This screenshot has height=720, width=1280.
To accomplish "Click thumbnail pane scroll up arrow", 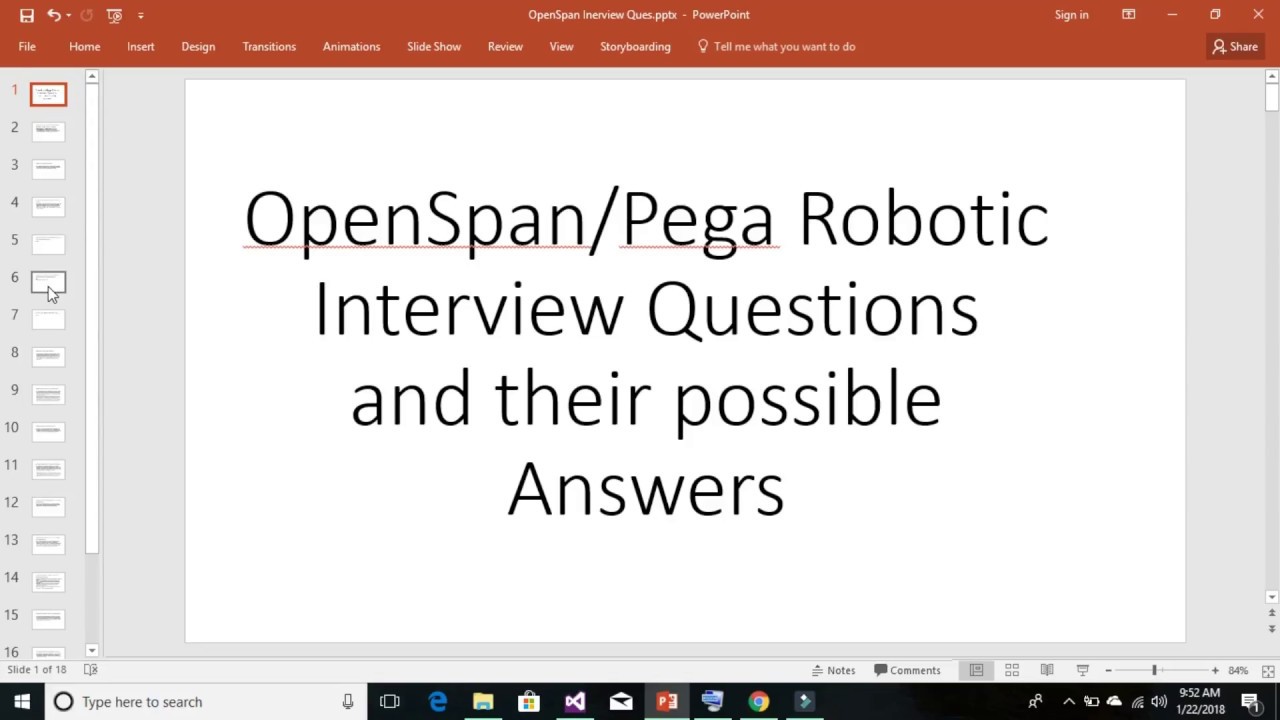I will point(92,76).
